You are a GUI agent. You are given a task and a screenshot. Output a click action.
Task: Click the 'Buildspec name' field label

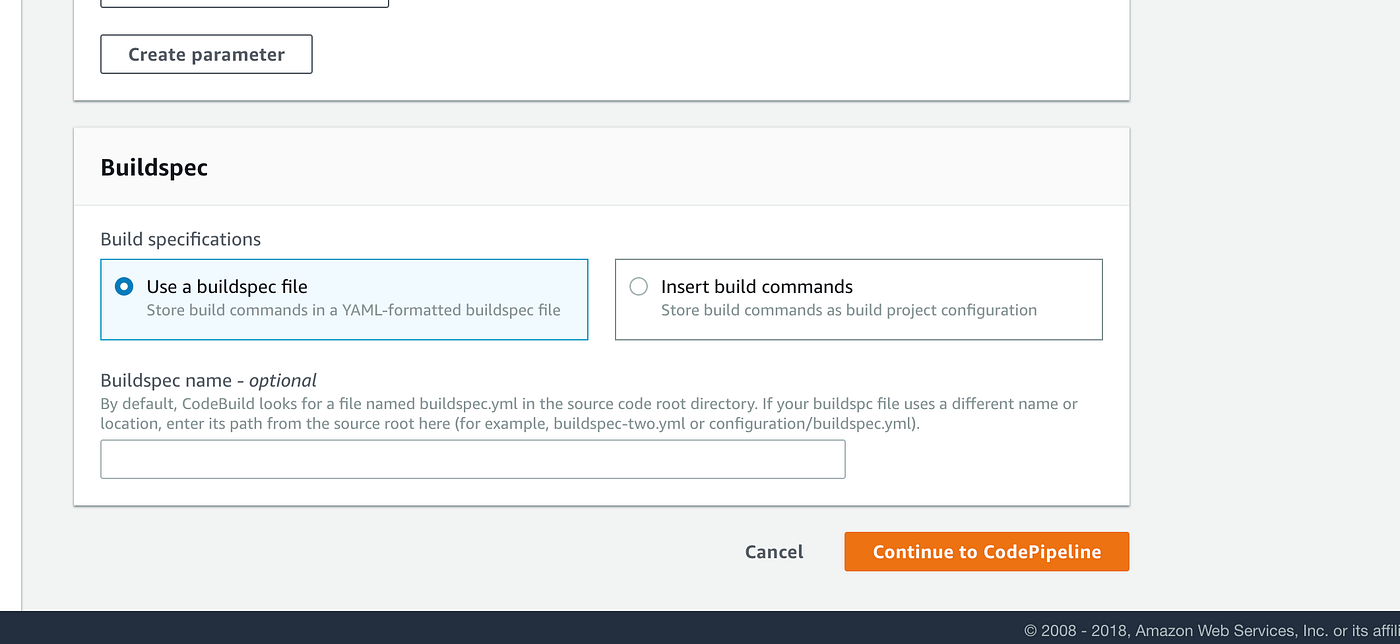pyautogui.click(x=166, y=380)
